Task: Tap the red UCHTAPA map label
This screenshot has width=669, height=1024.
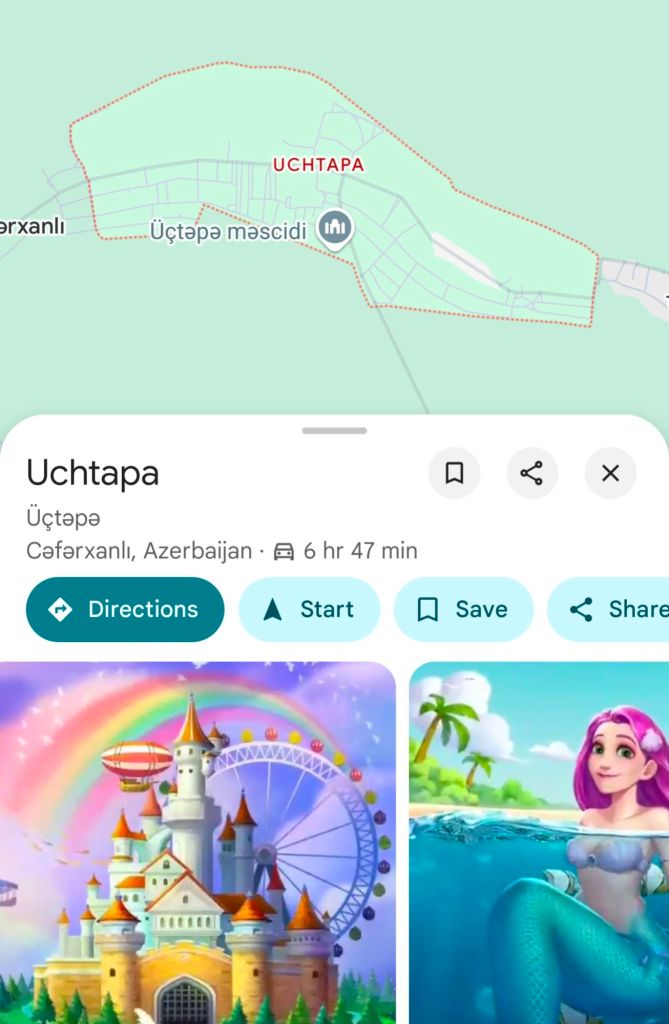Action: coord(318,165)
